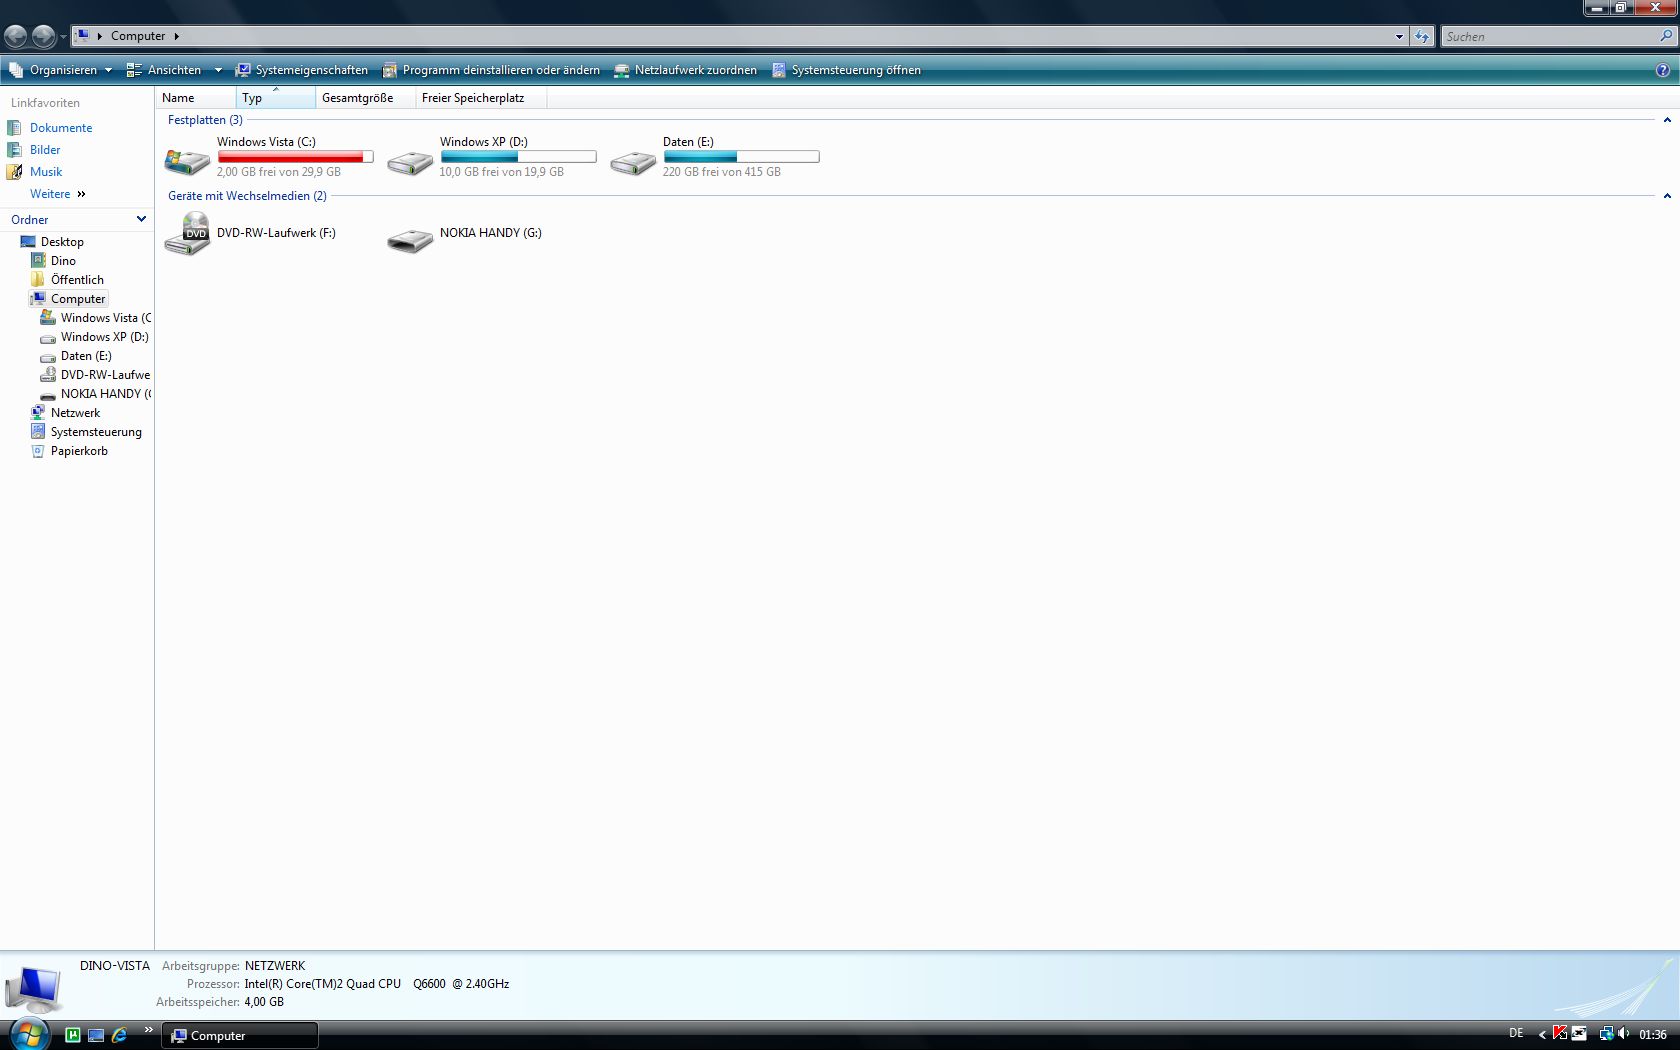Click the computer icon in details pane
The image size is (1680, 1050).
pos(33,989)
